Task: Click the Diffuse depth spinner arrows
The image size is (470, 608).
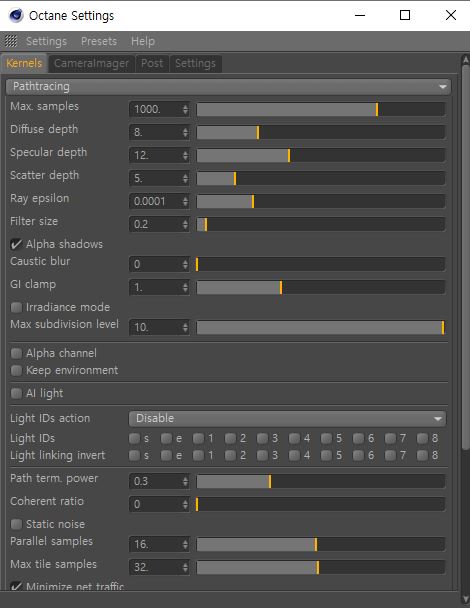Action: click(185, 133)
